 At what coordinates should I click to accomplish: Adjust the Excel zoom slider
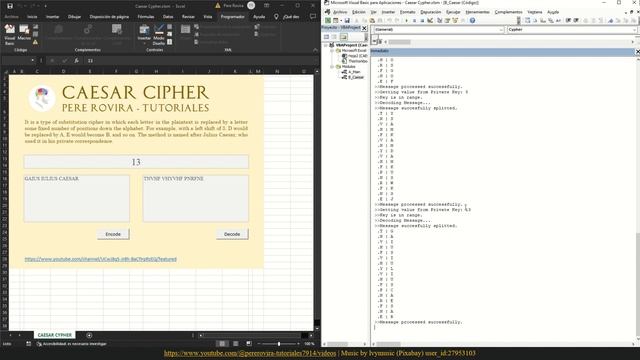pyautogui.click(x=279, y=344)
